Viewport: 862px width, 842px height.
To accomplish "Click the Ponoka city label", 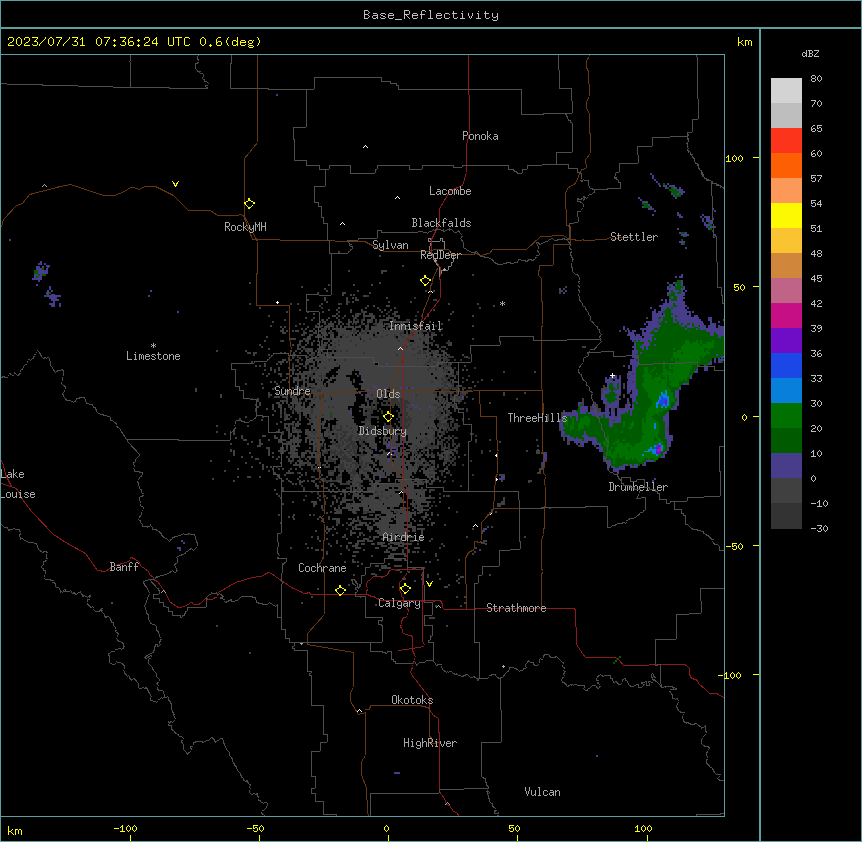I will [x=480, y=136].
